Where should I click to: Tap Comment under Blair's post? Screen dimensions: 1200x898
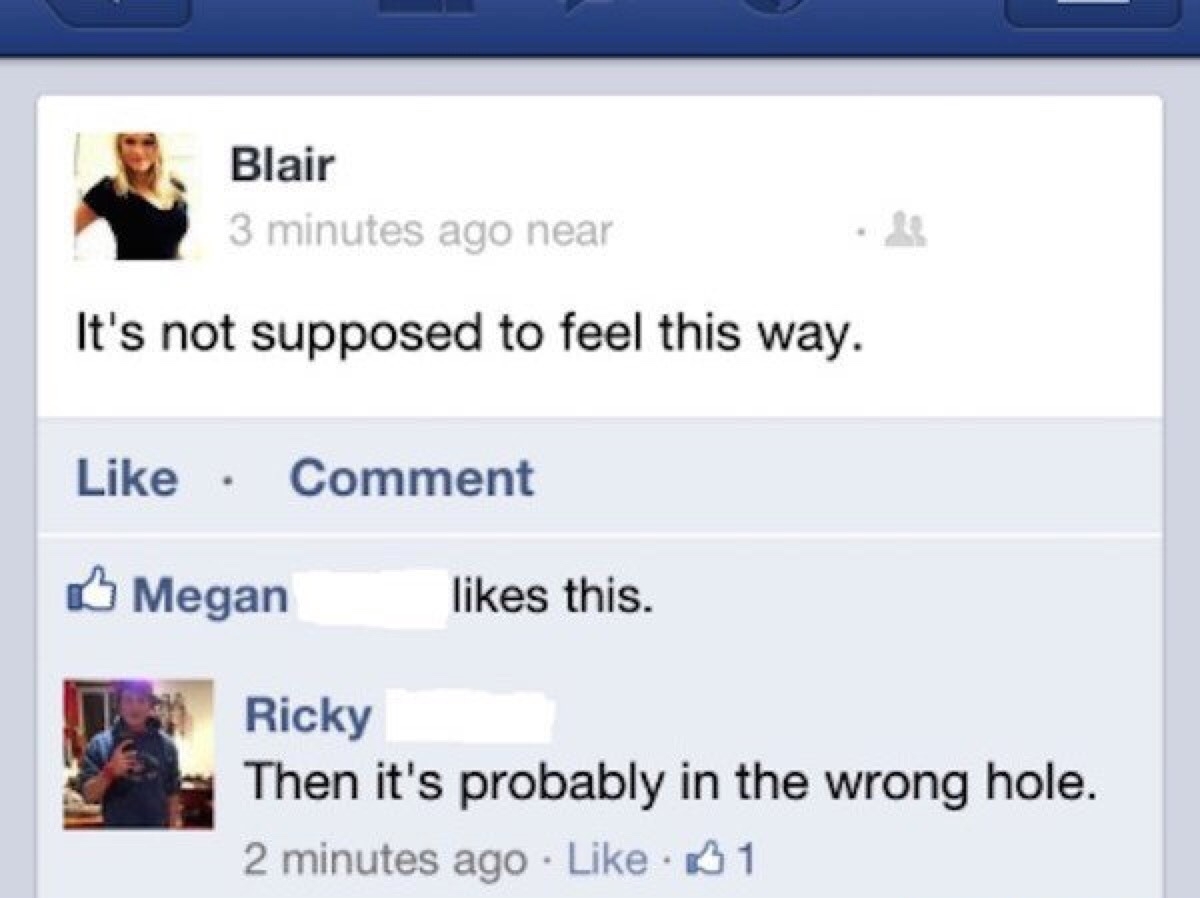(x=412, y=477)
